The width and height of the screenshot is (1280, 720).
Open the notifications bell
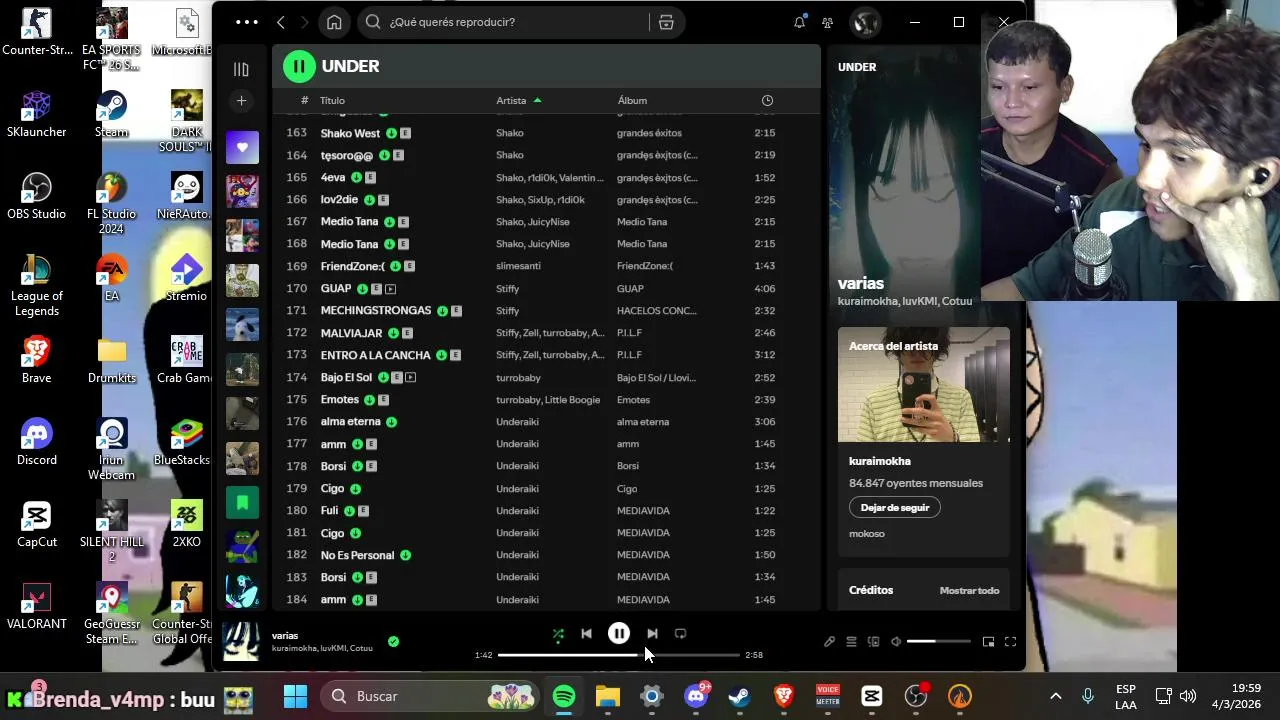799,22
